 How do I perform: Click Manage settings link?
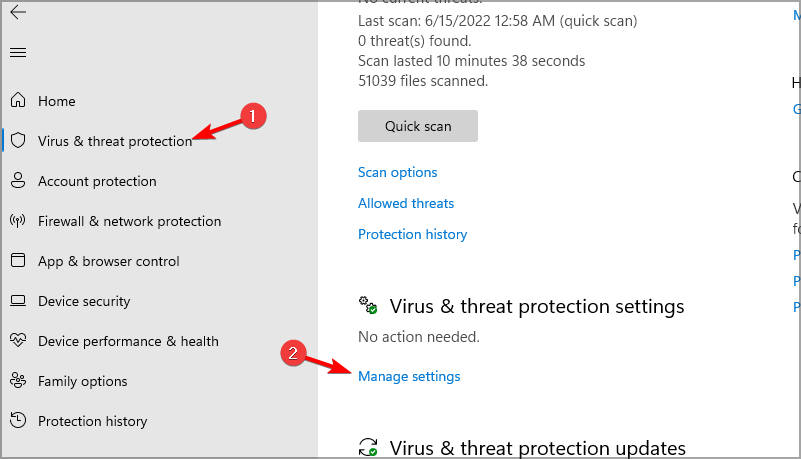(409, 376)
